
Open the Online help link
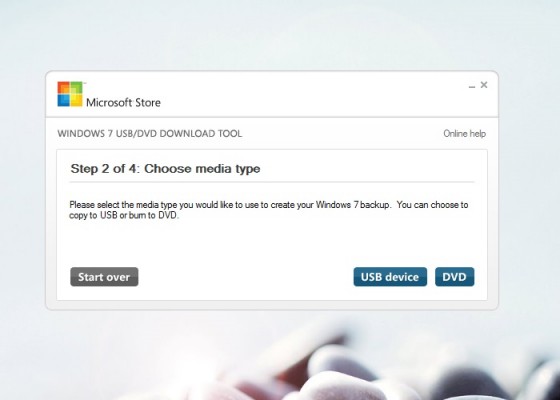(x=464, y=134)
